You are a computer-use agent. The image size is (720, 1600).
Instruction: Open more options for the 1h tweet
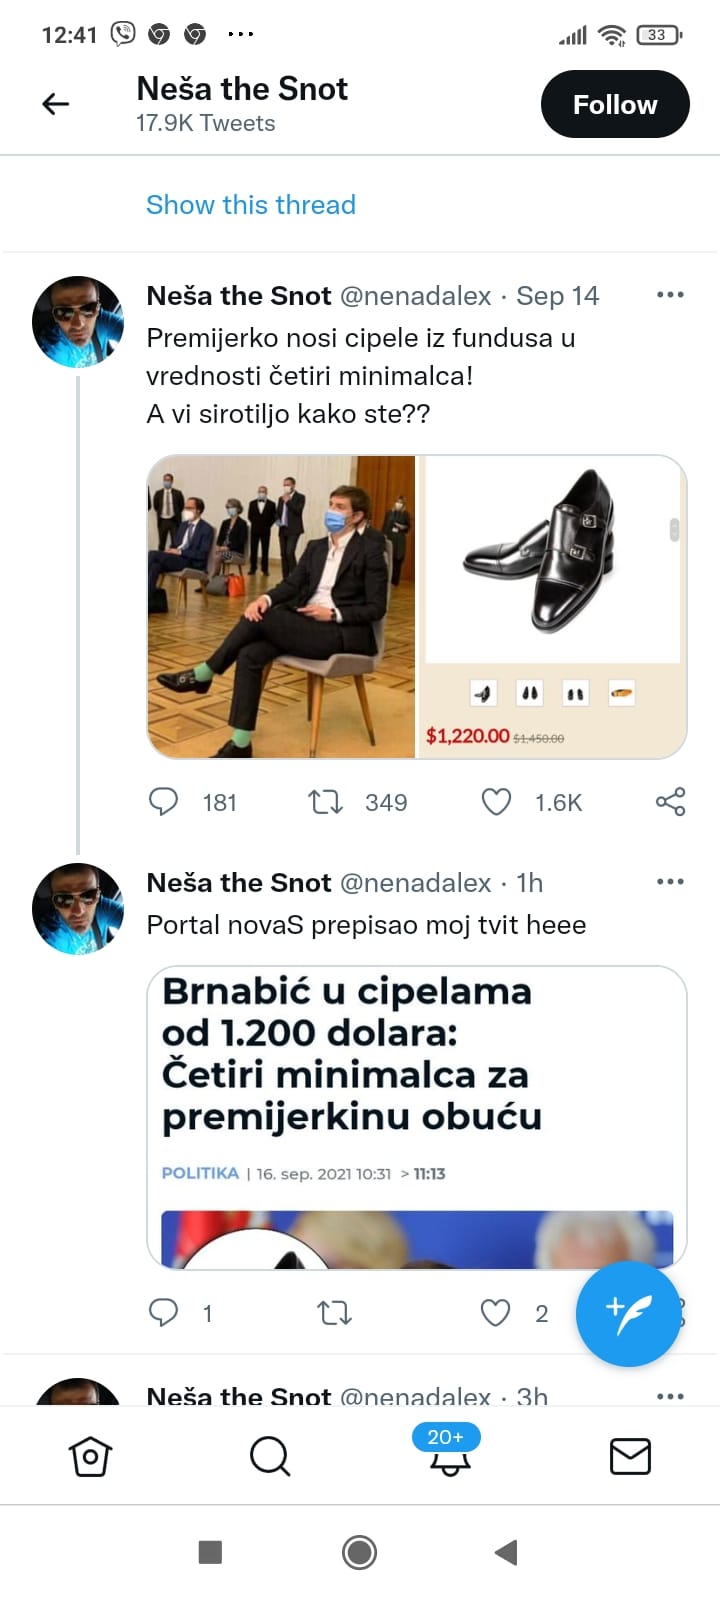coord(670,882)
